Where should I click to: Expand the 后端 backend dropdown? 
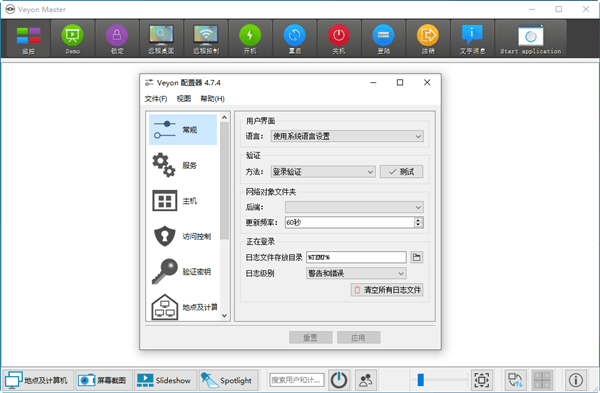(354, 207)
